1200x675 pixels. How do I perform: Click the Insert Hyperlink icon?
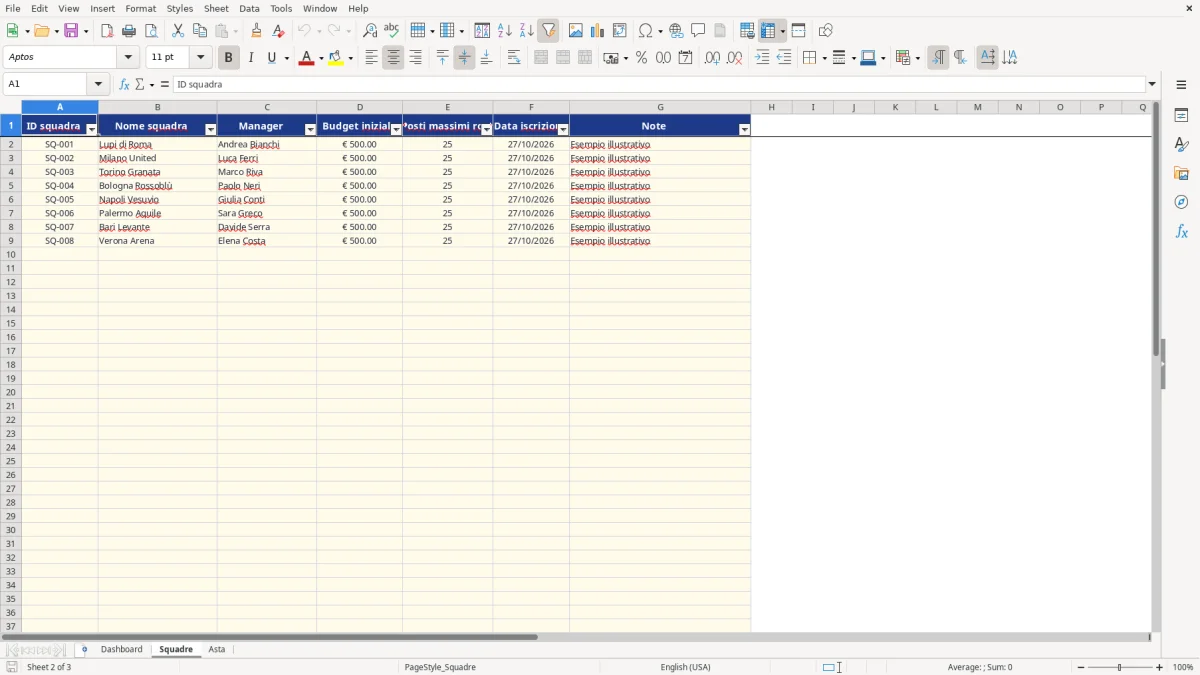[x=676, y=31]
